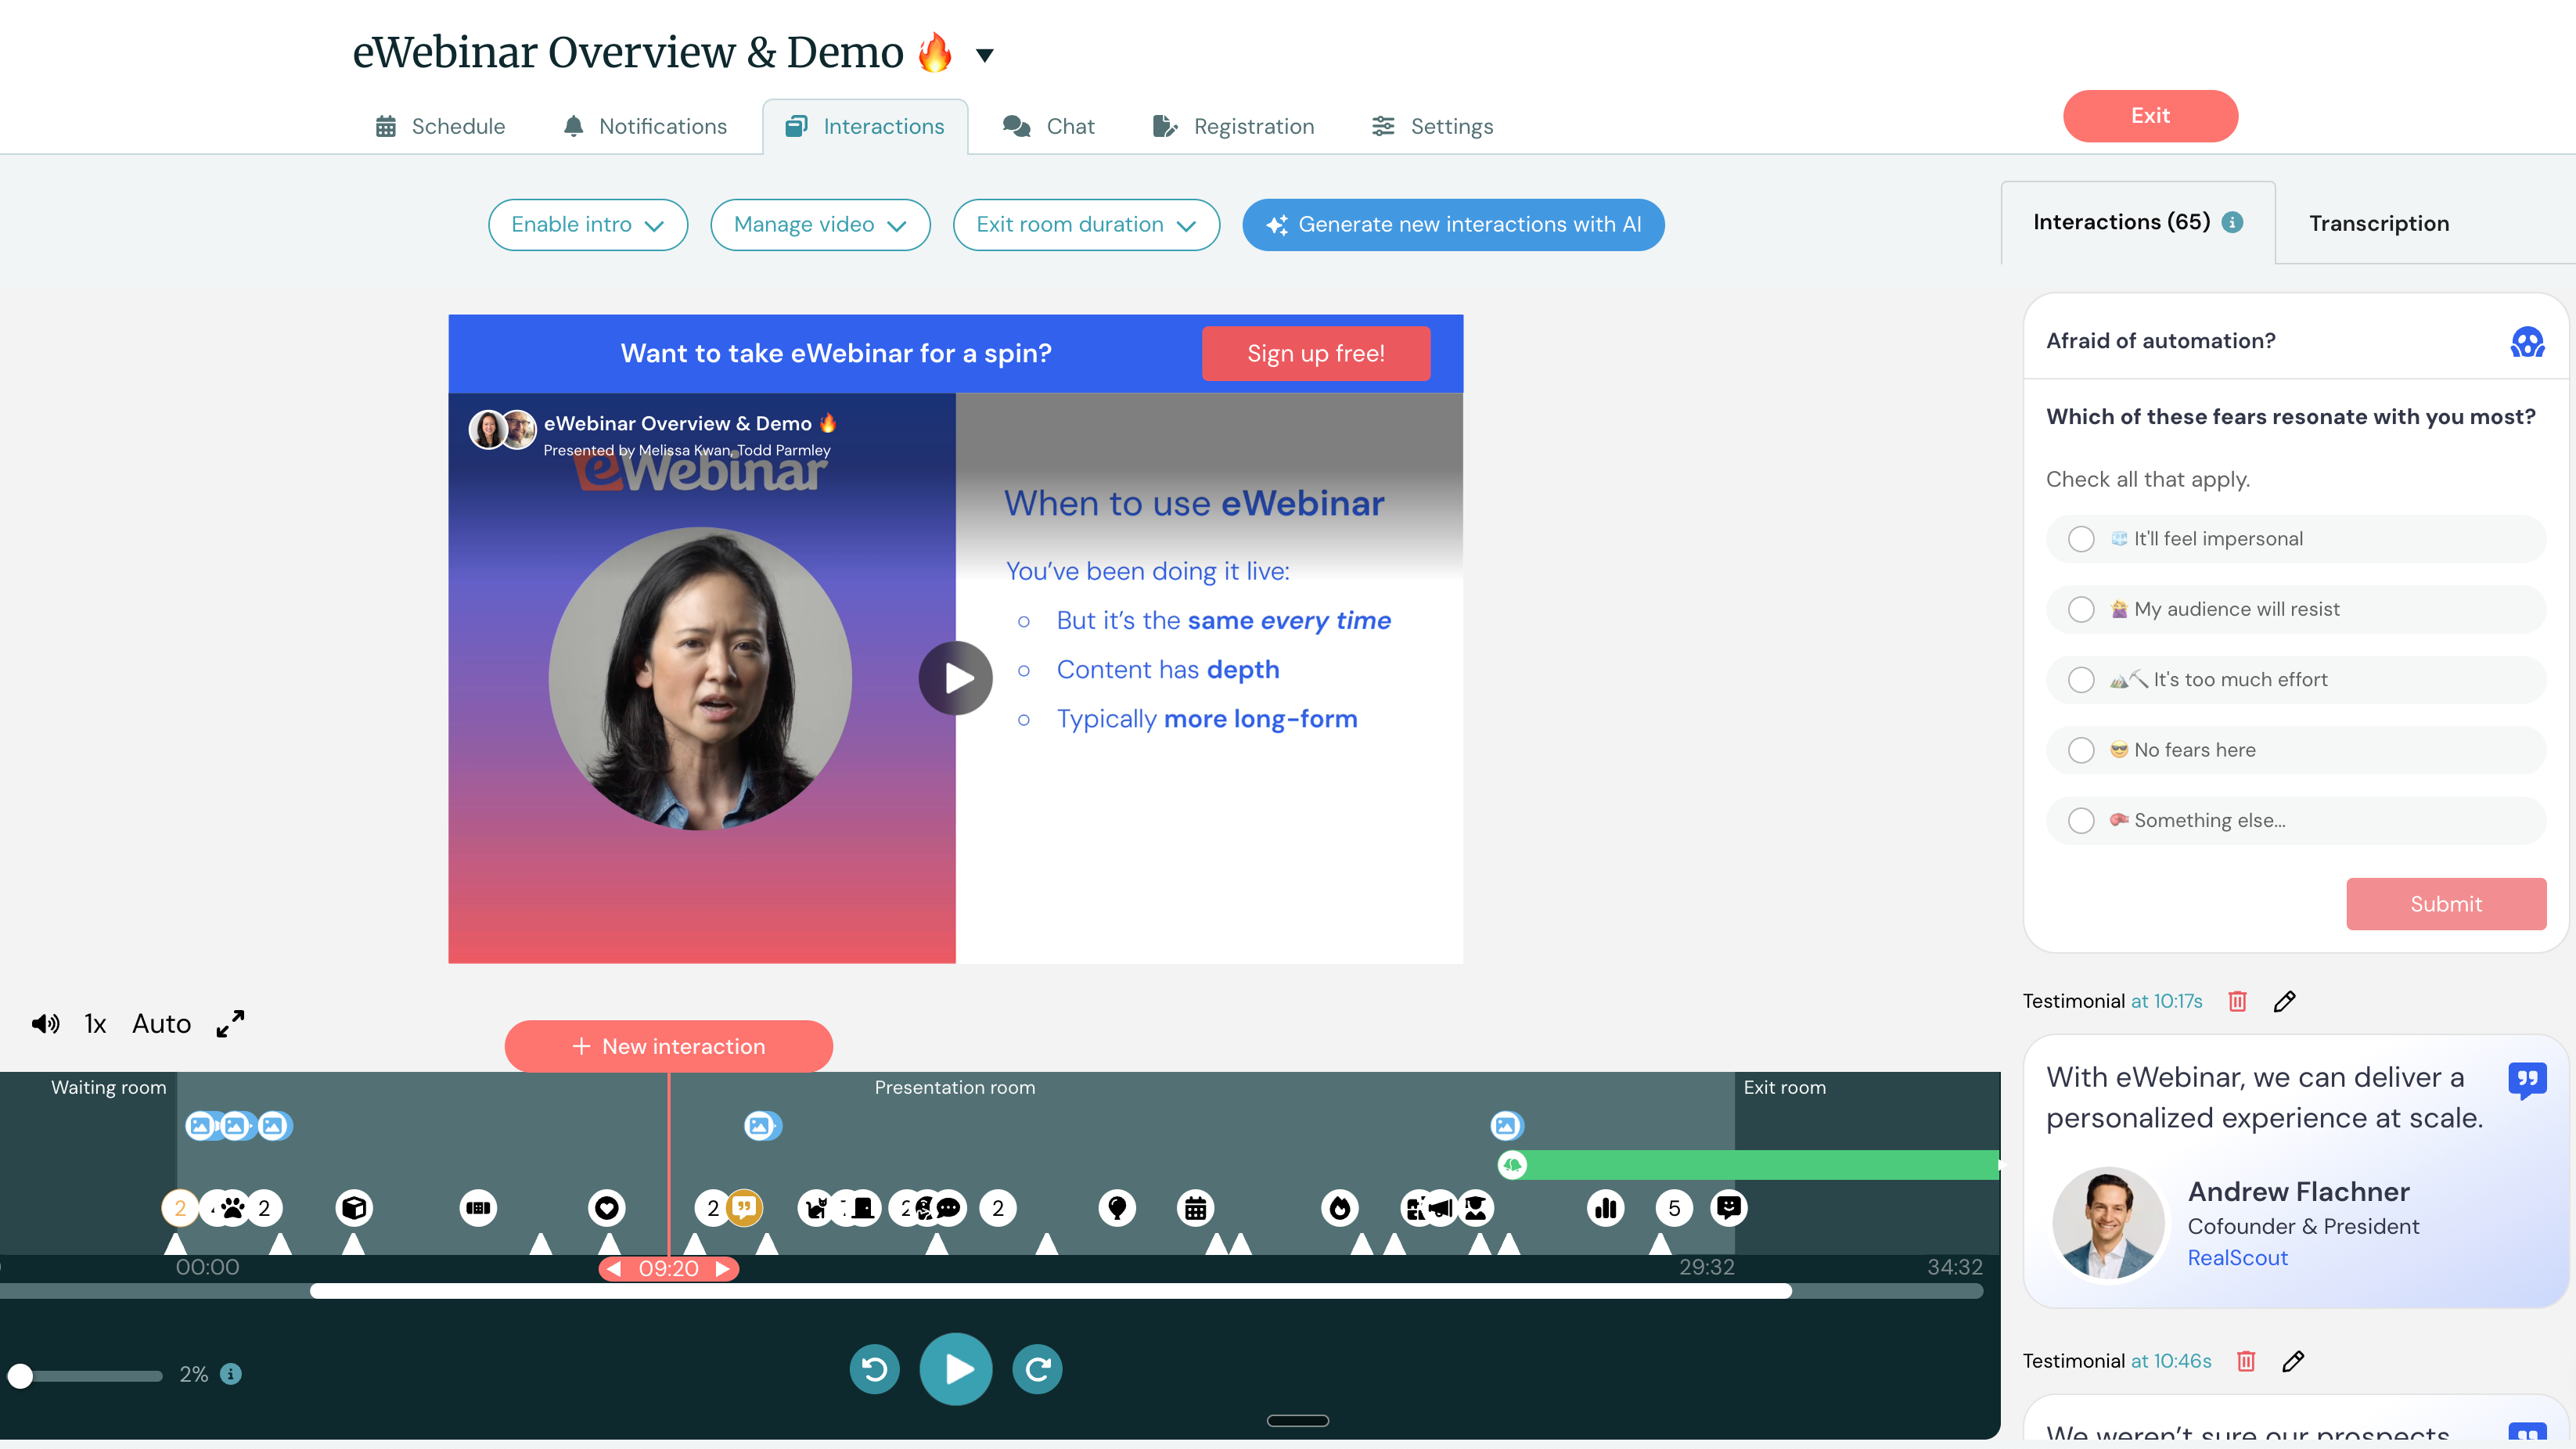Delete the Testimonial at 10:17s

(2237, 1001)
